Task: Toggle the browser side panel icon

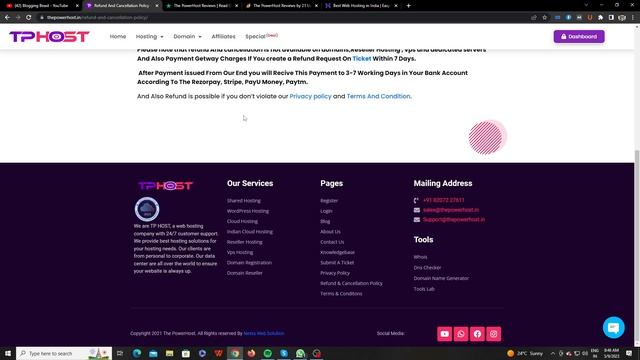Action: [x=611, y=18]
